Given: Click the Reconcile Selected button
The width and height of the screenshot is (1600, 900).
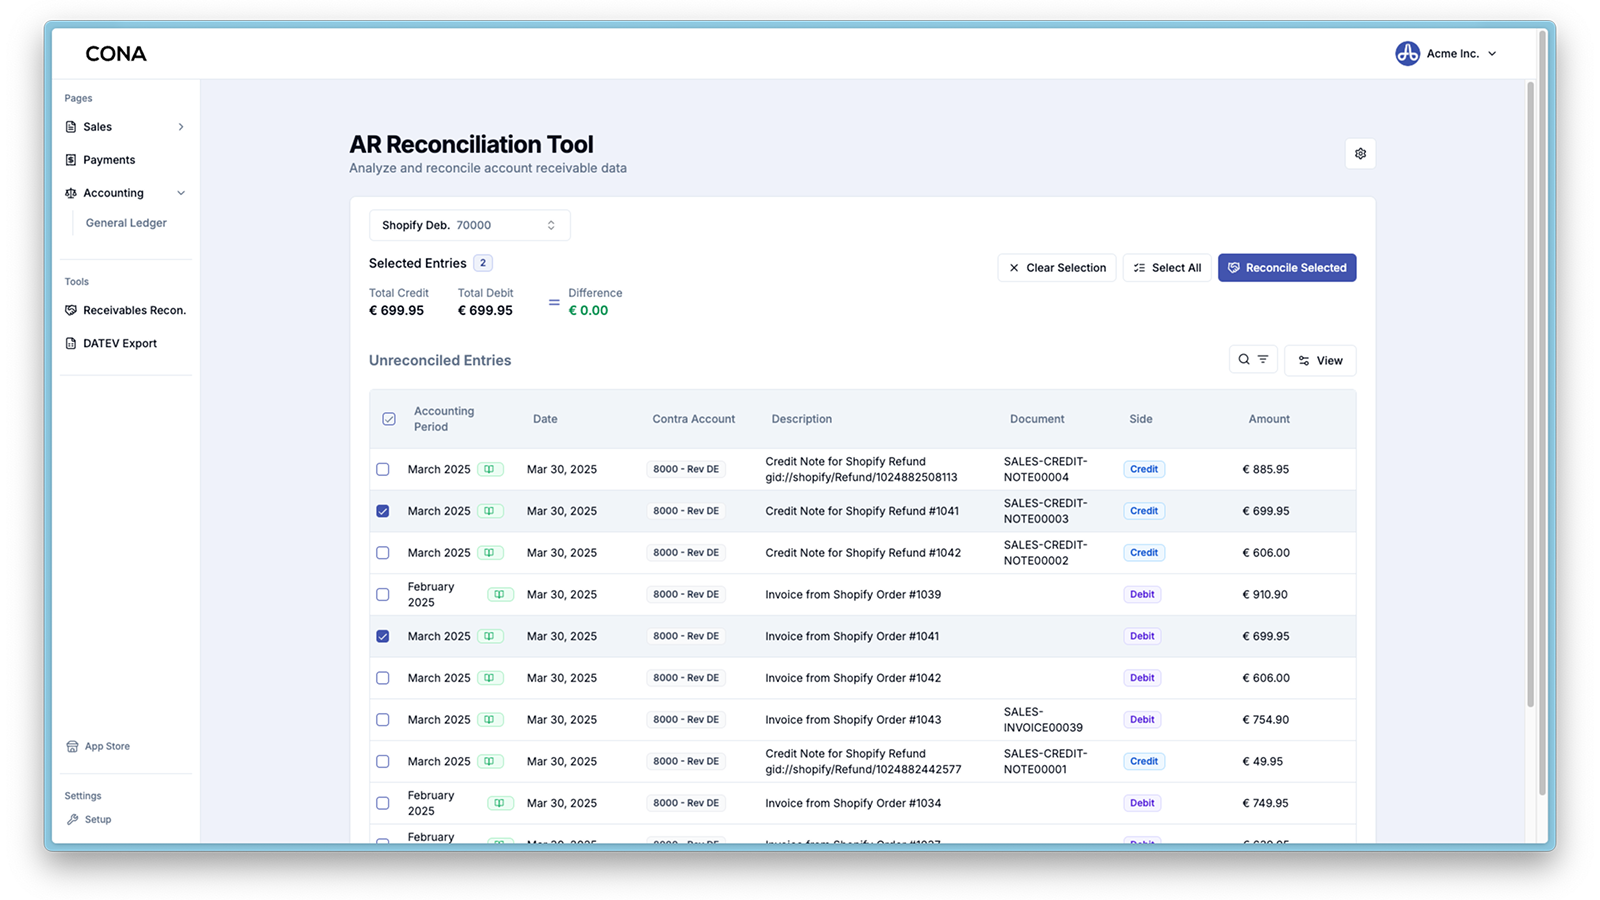Looking at the screenshot, I should tap(1287, 268).
